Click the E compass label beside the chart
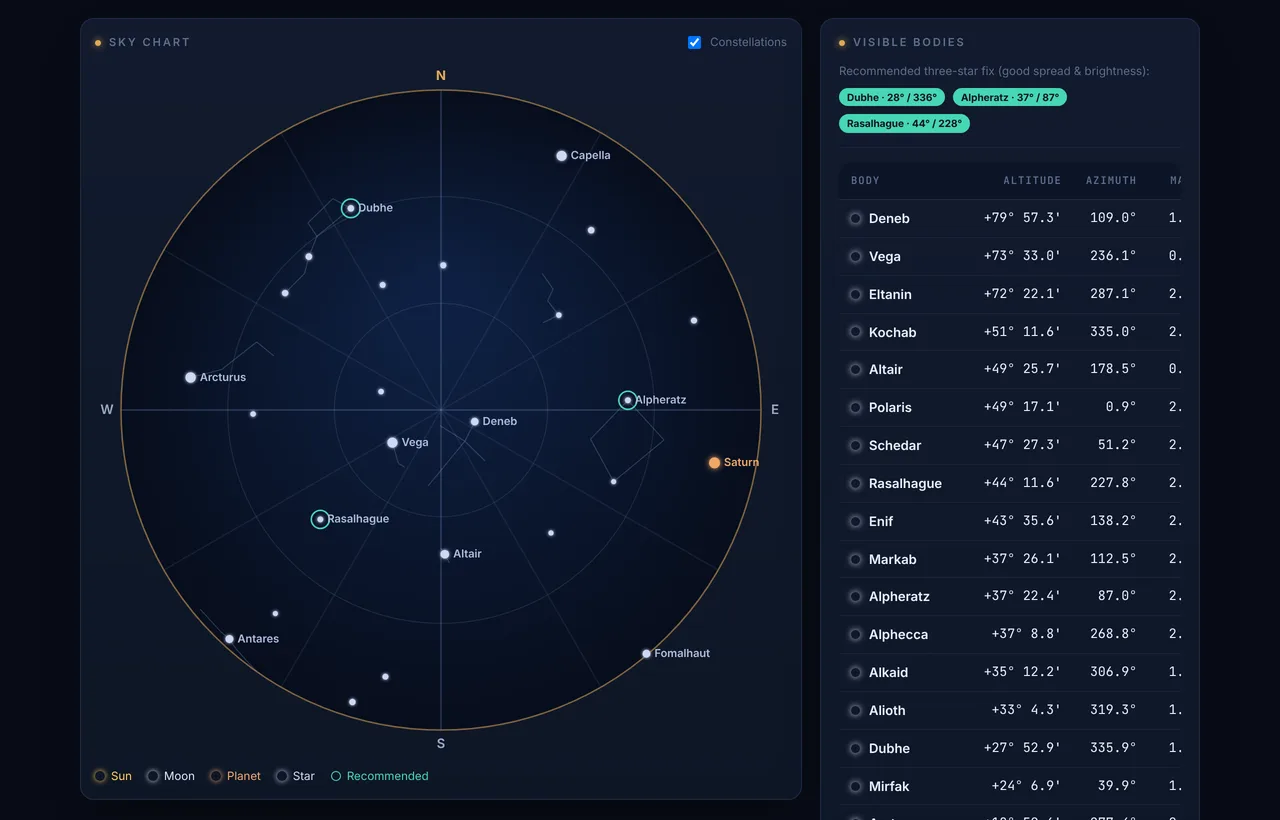This screenshot has height=820, width=1280. pyautogui.click(x=775, y=410)
